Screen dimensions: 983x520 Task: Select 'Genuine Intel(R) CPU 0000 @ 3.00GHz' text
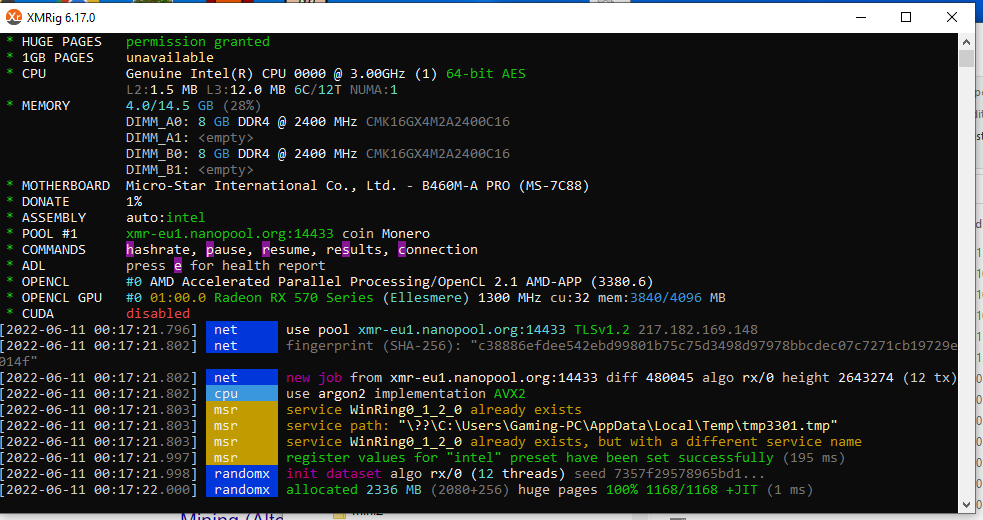pos(265,74)
